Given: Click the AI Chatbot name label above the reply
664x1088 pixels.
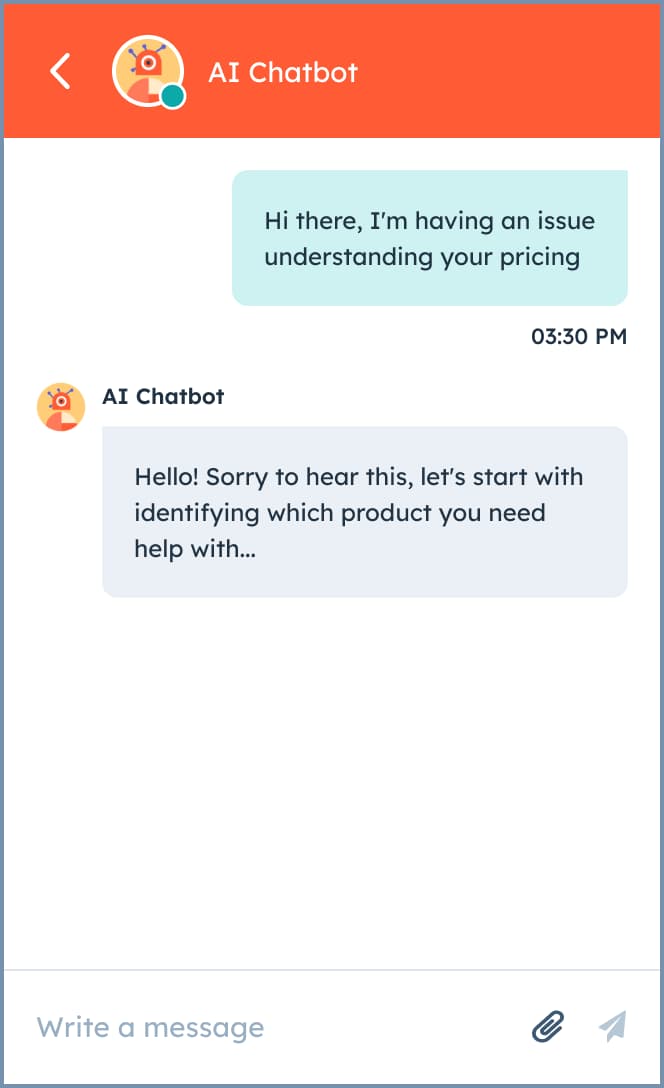Looking at the screenshot, I should point(163,395).
